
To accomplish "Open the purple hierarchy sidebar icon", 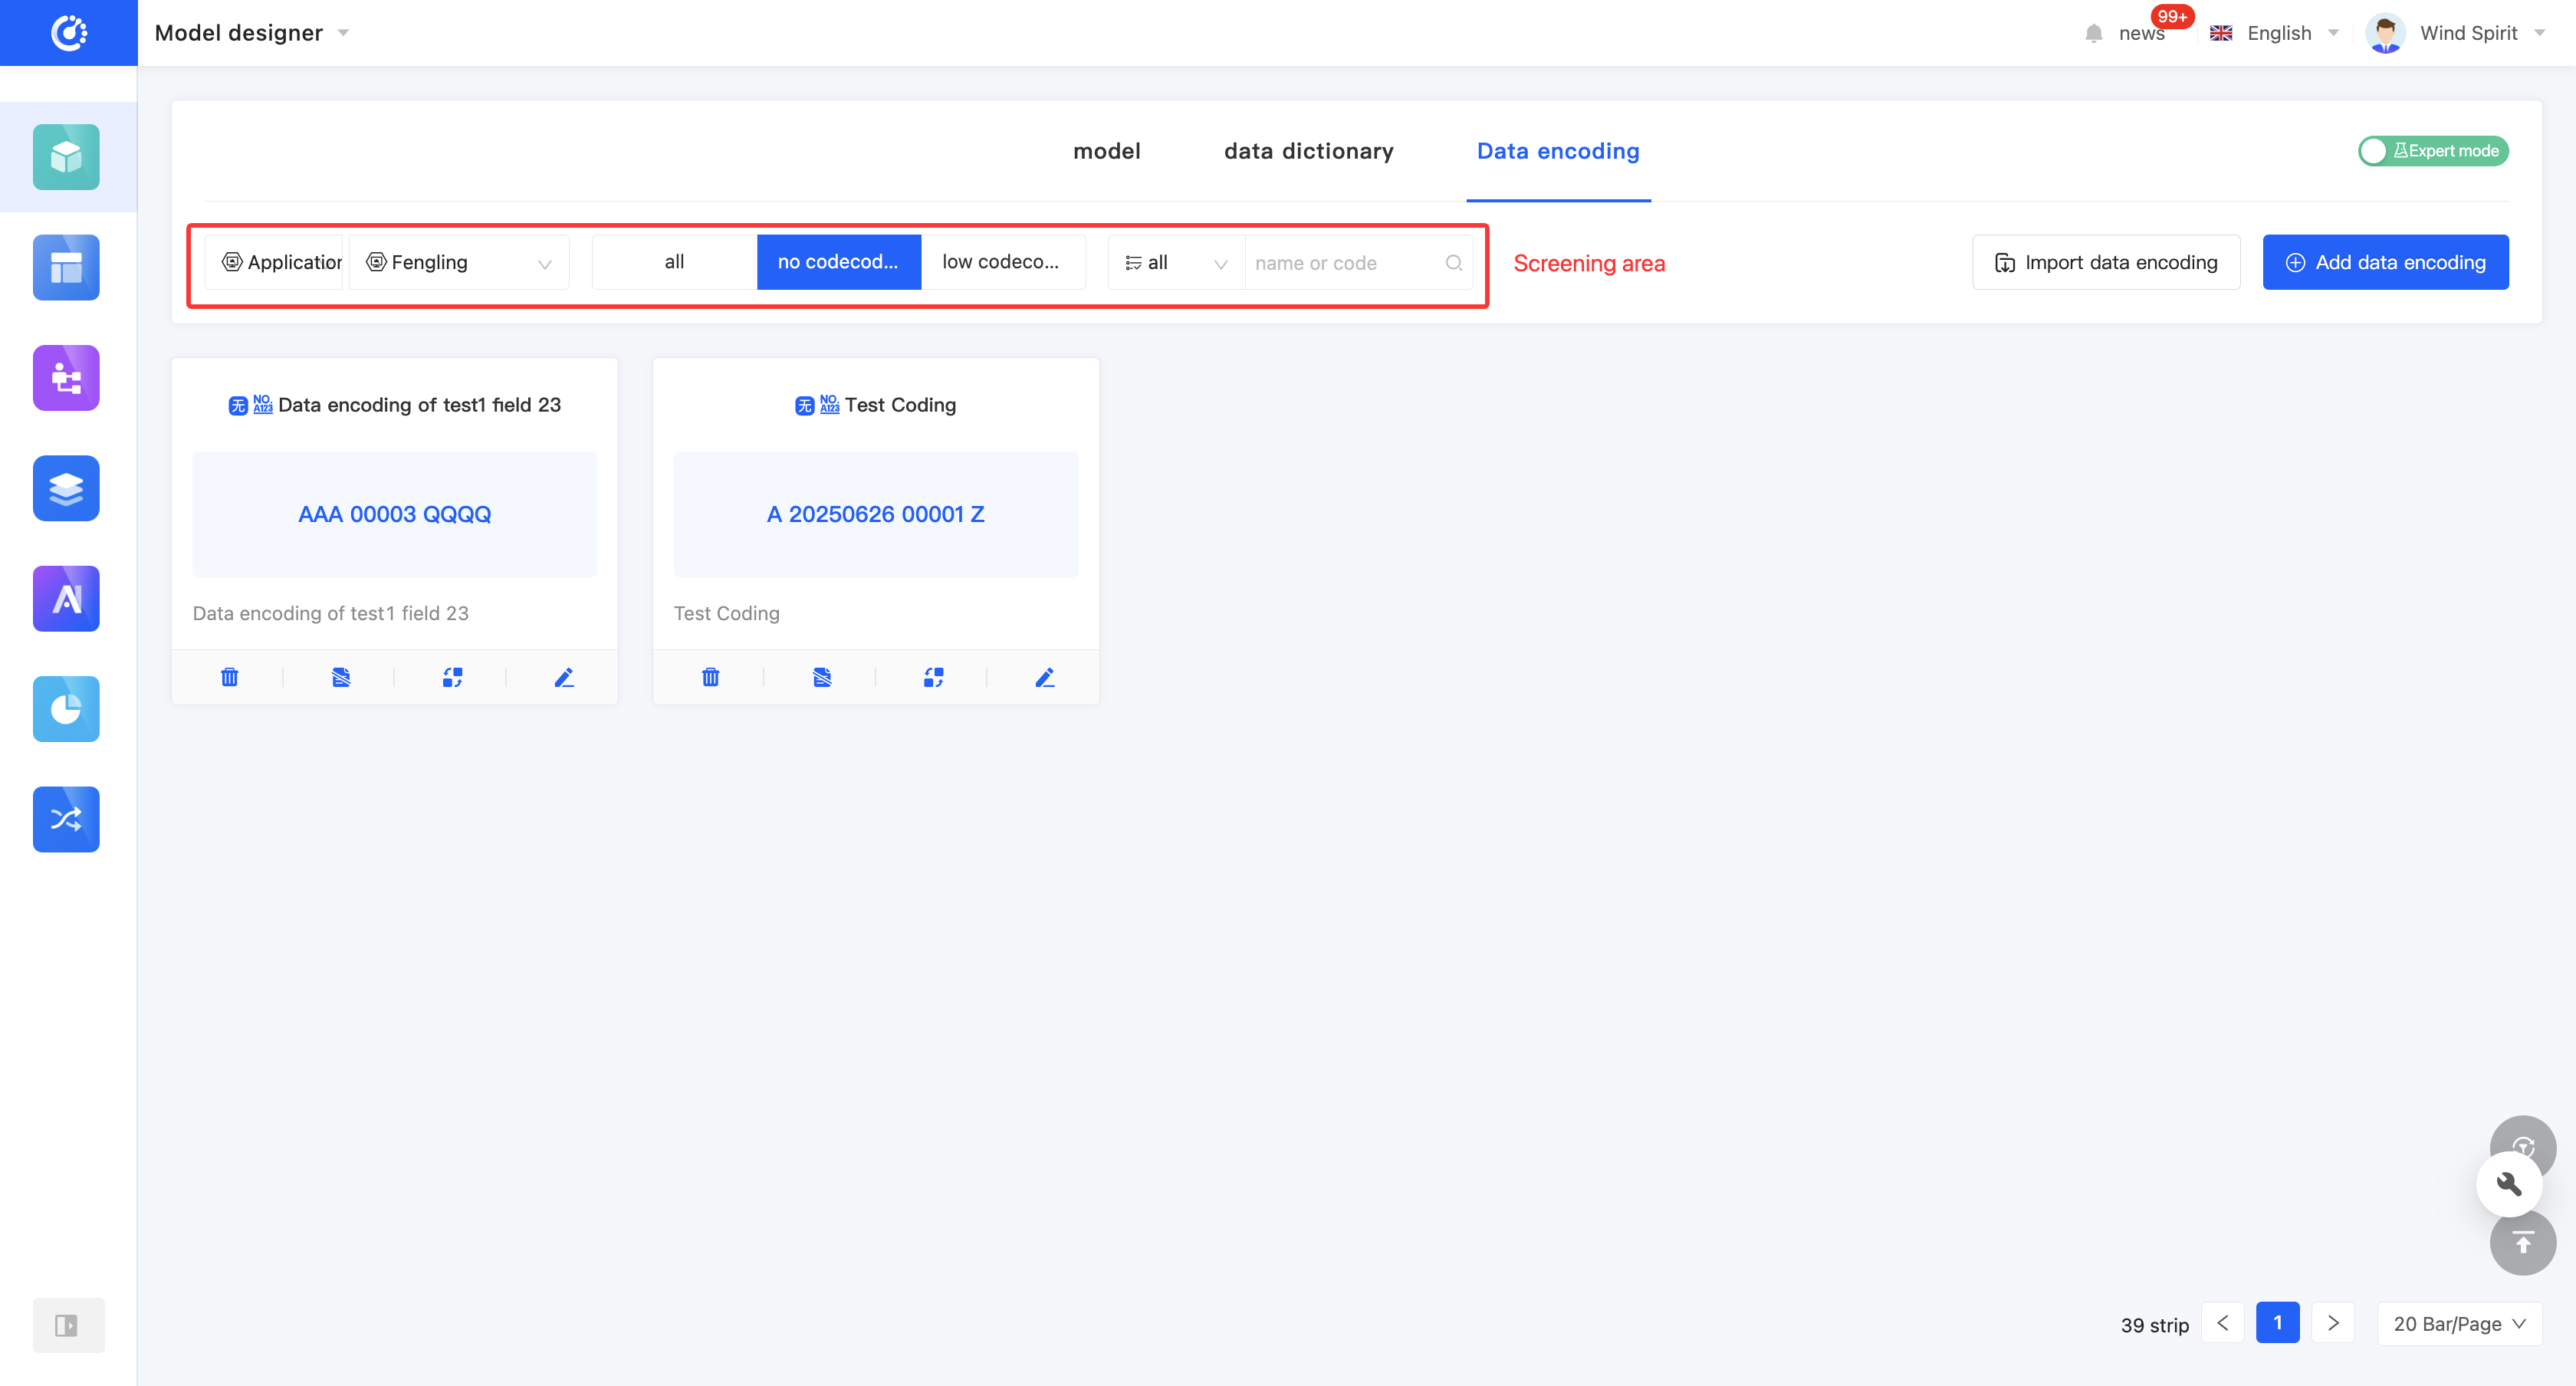I will coord(66,378).
